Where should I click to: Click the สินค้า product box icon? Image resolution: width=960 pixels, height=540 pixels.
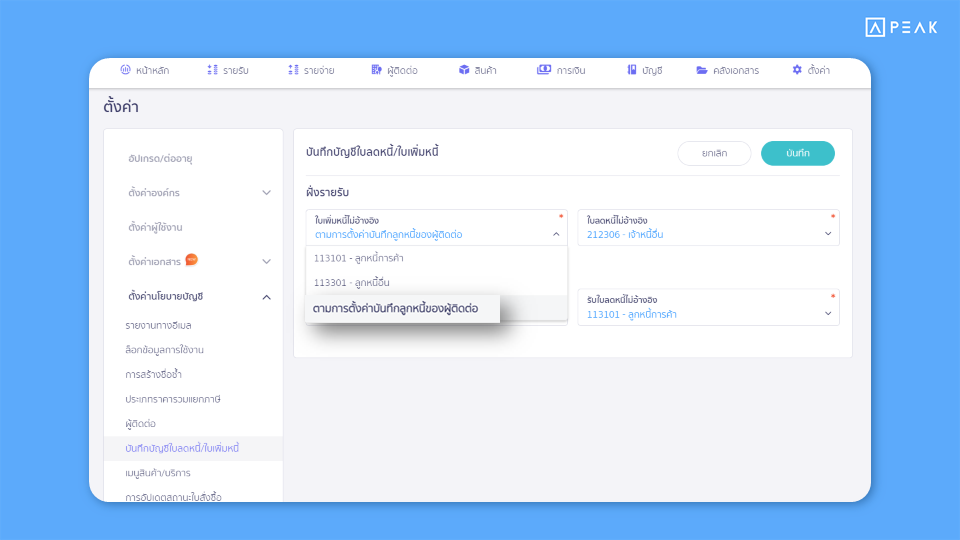click(x=464, y=70)
